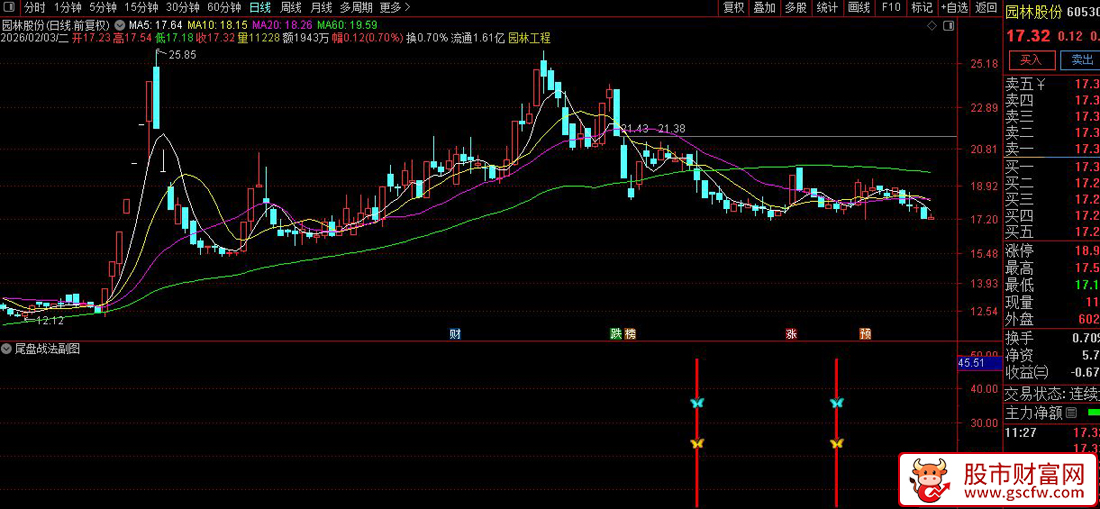Click the 25.85 high price label
Viewport: 1100px width, 509px height.
[x=181, y=54]
